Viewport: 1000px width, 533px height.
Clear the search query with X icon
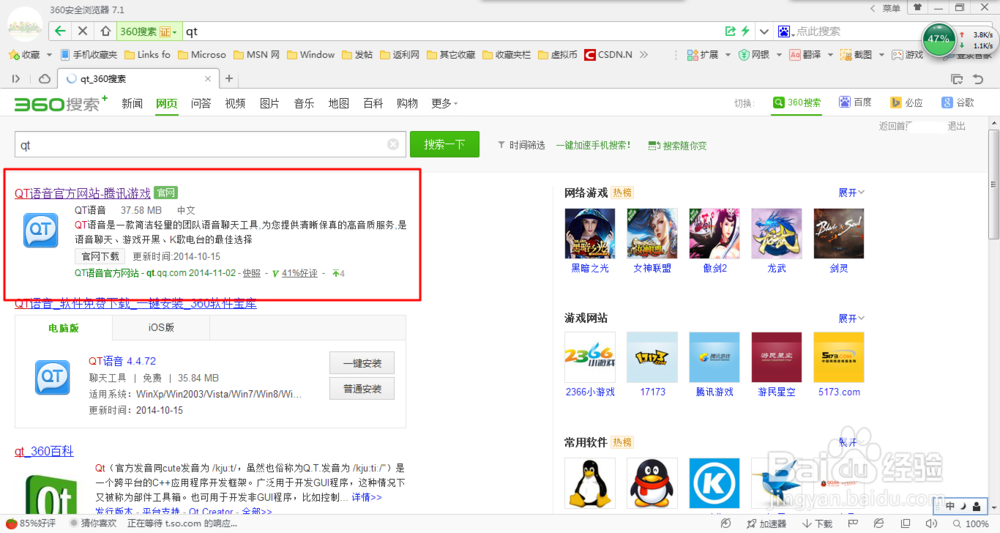click(393, 145)
